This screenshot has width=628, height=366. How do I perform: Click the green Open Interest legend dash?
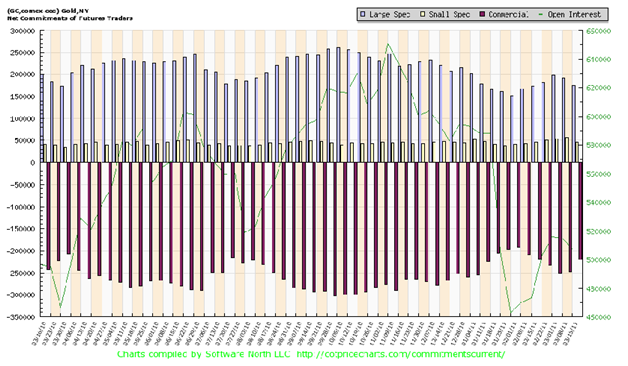pyautogui.click(x=541, y=14)
